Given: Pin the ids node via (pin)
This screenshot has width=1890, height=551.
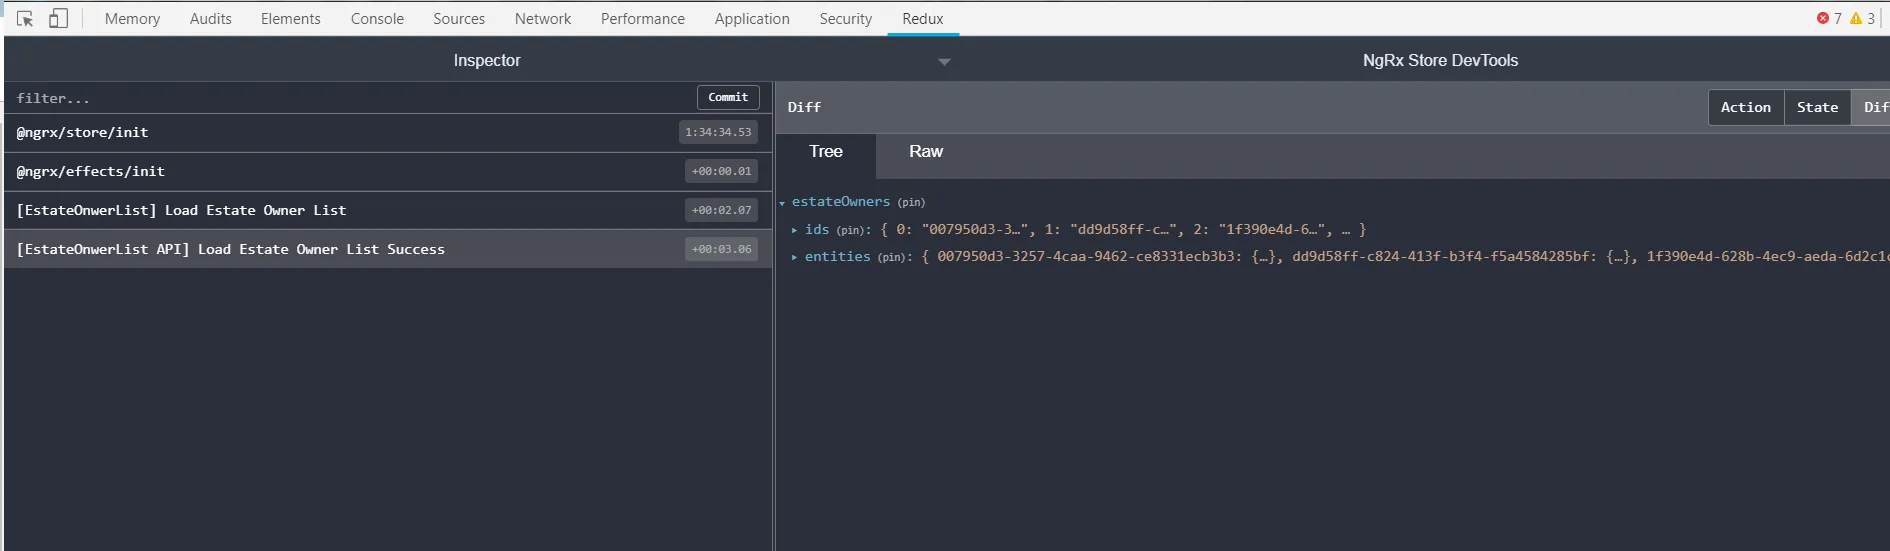Looking at the screenshot, I should pyautogui.click(x=851, y=230).
